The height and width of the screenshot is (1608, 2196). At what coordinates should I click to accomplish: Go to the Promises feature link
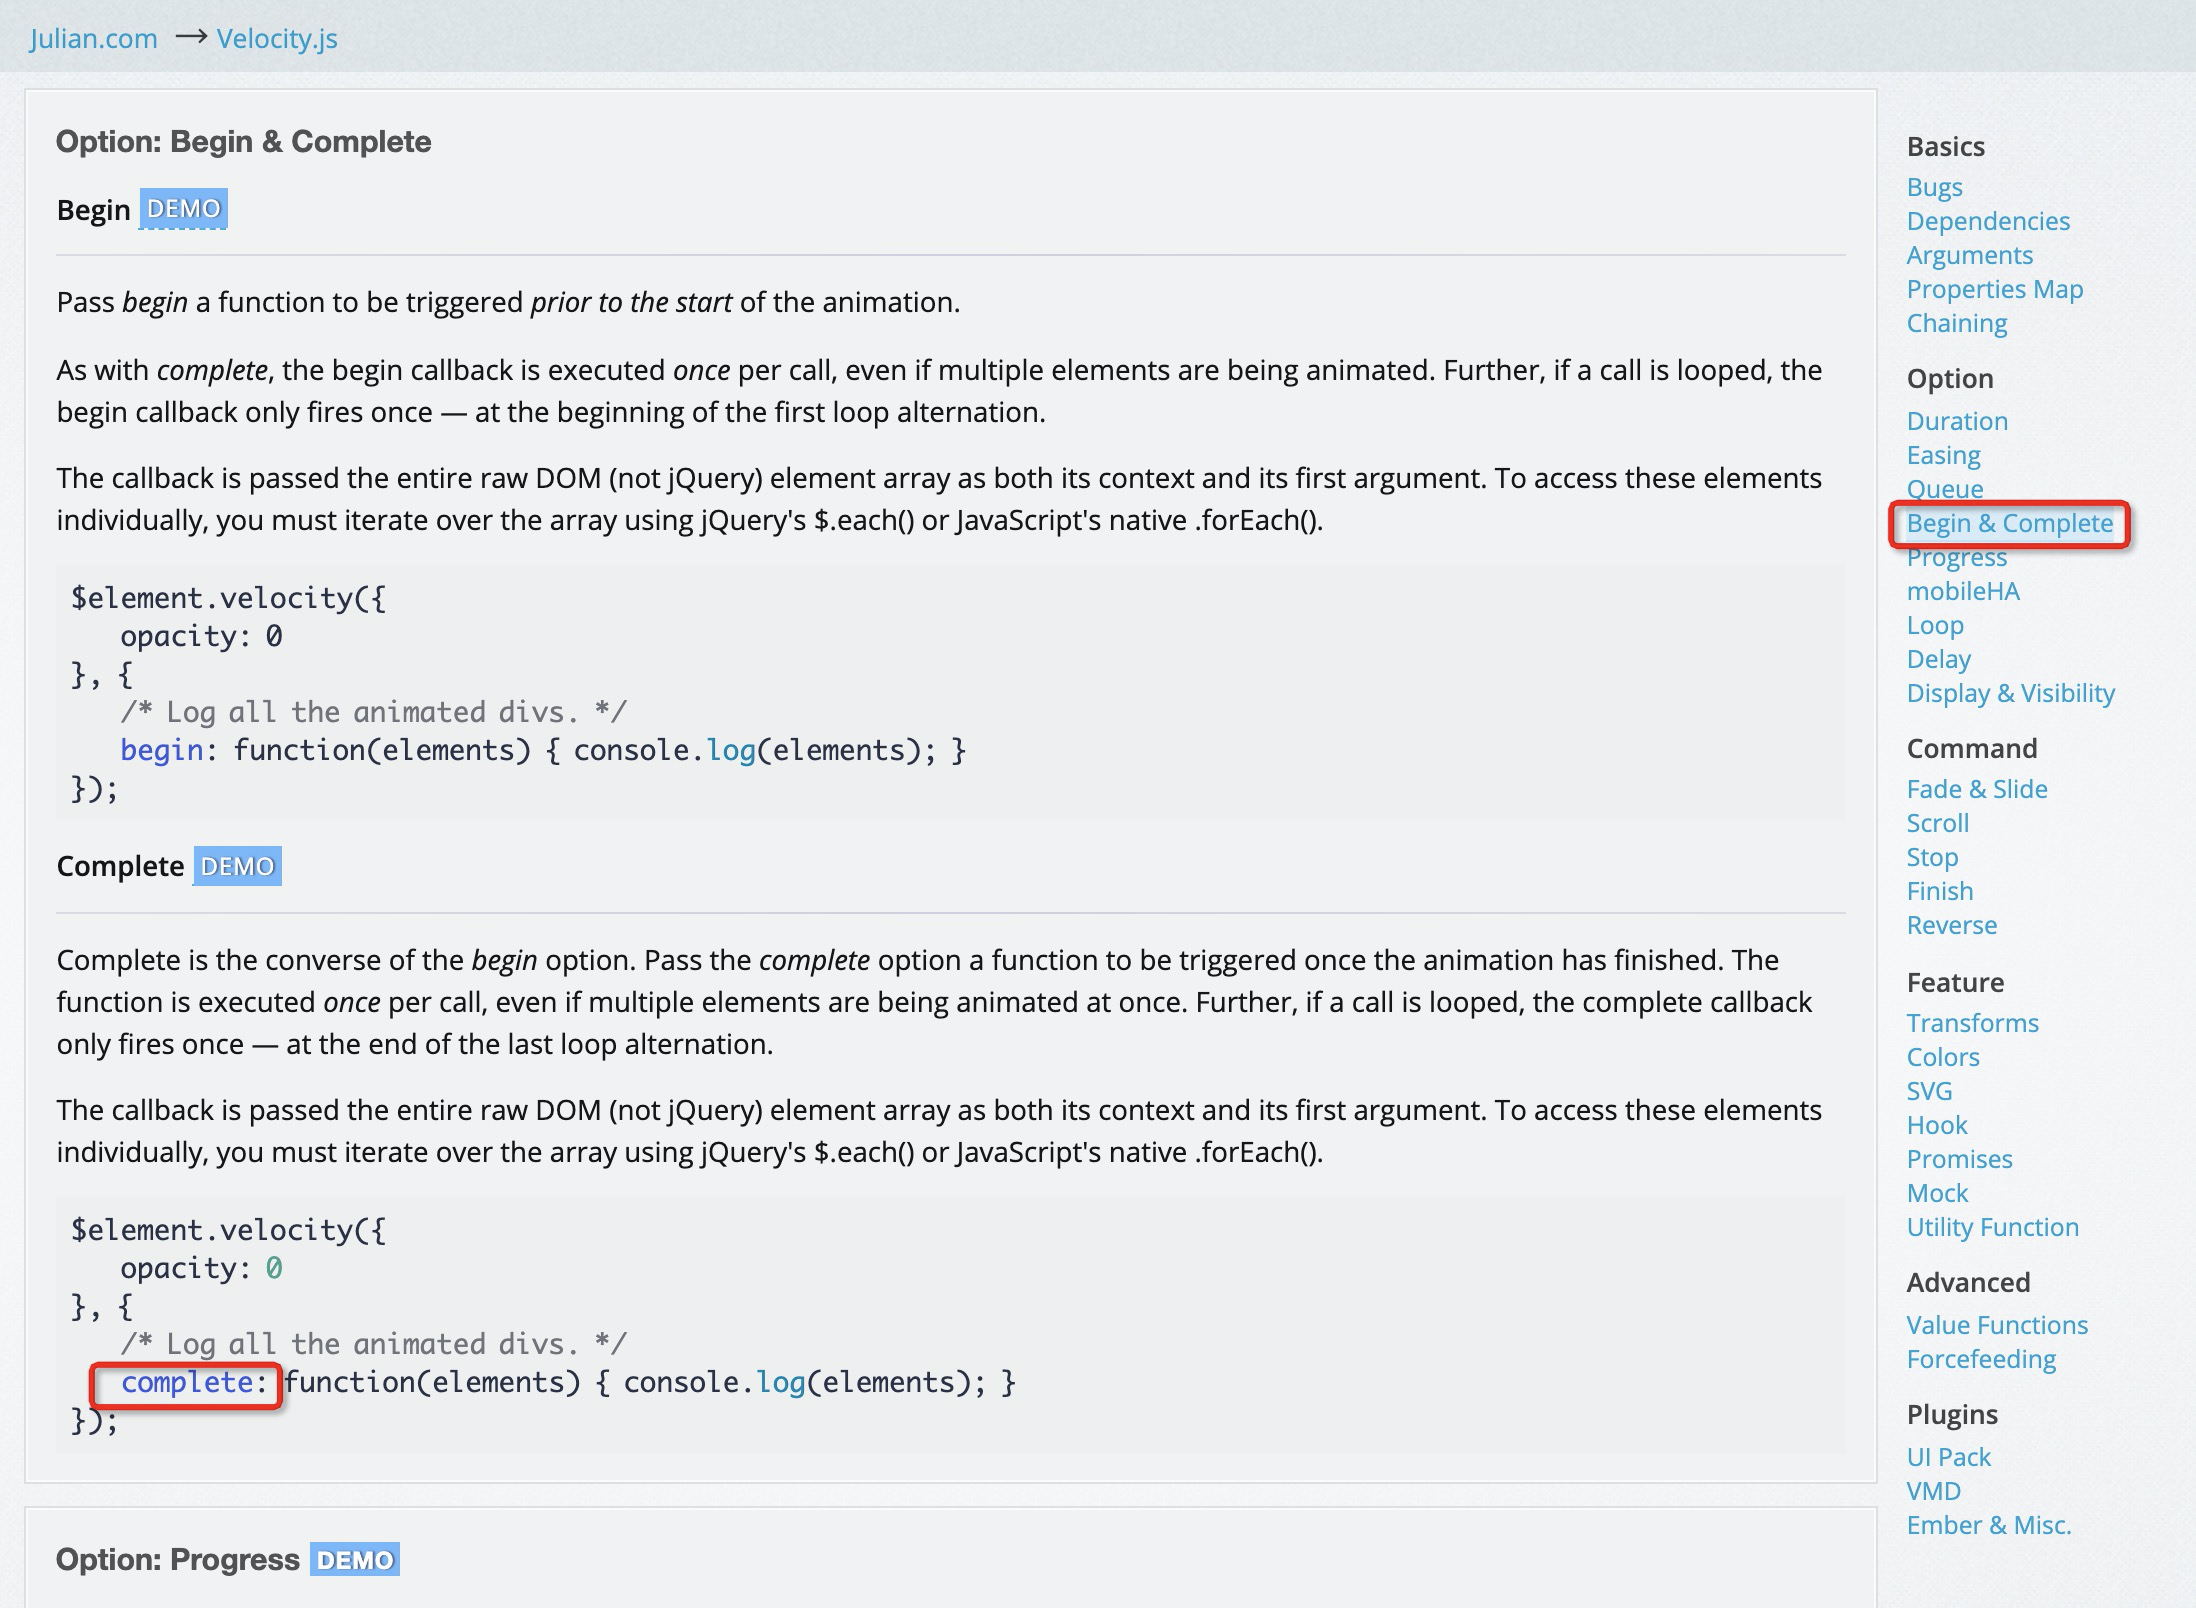[1958, 1159]
